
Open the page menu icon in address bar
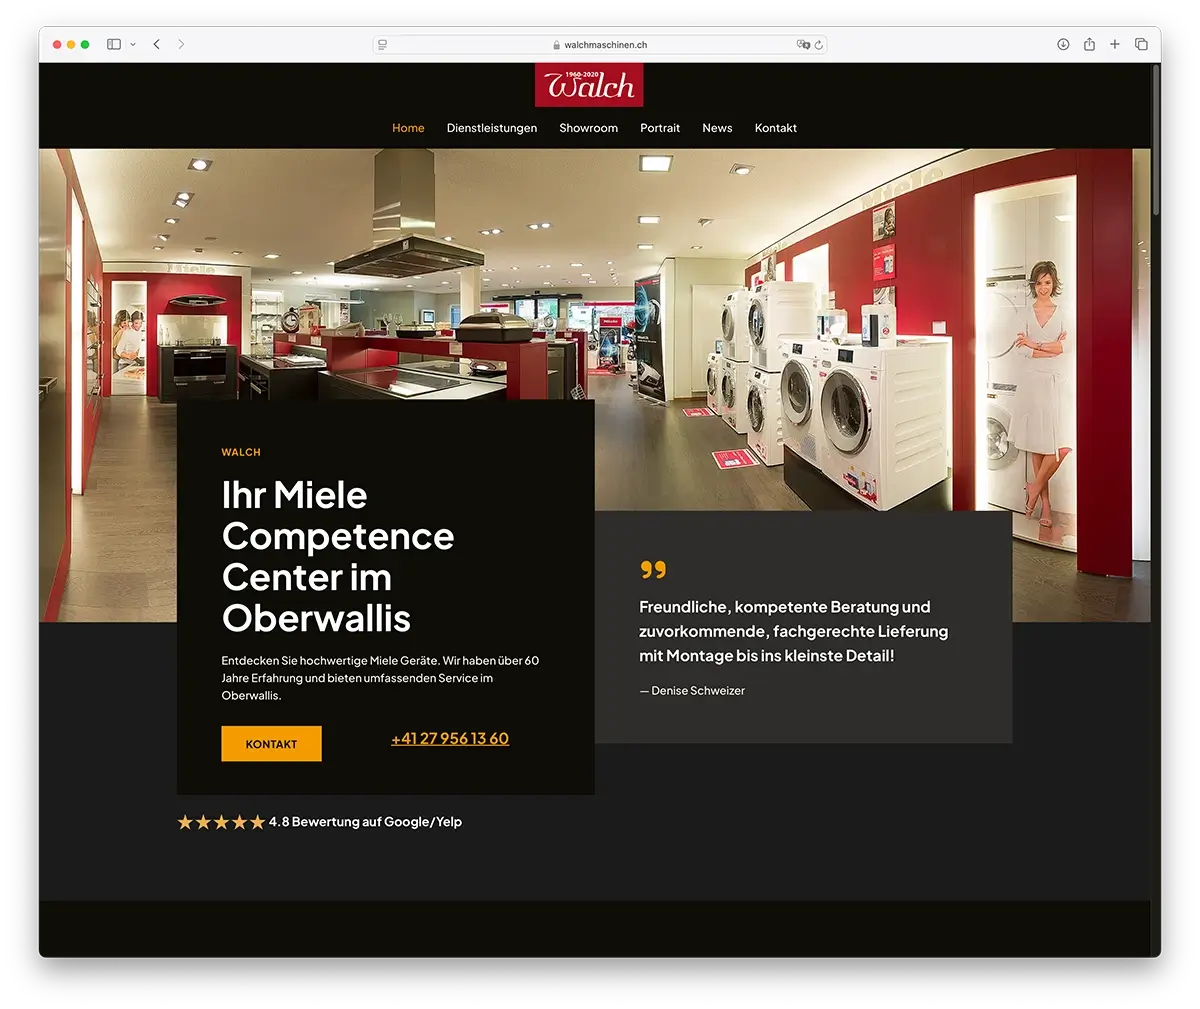coord(383,44)
